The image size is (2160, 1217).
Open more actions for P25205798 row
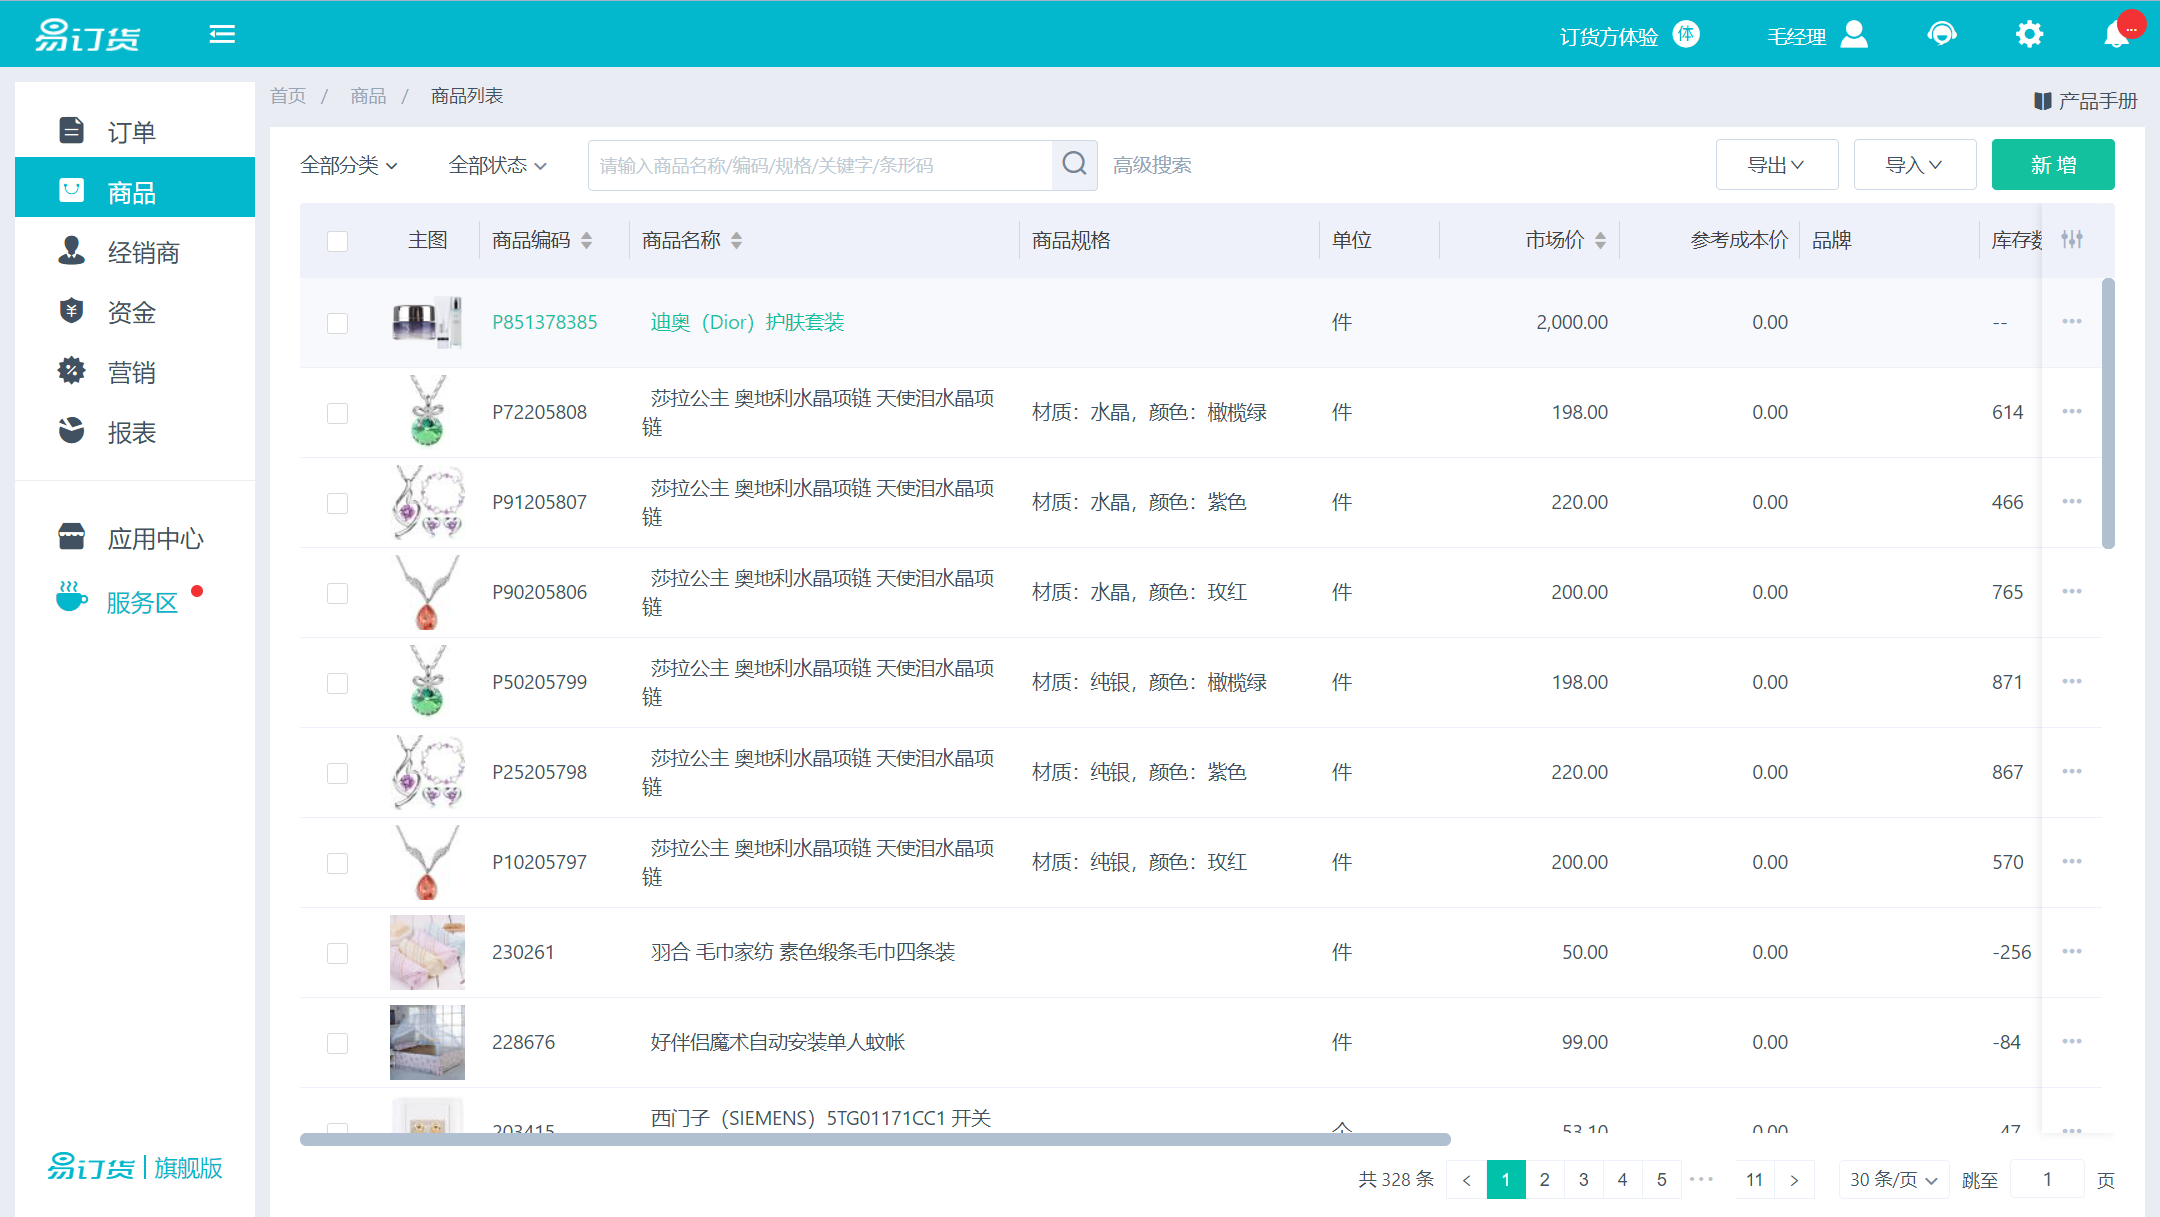point(2072,772)
